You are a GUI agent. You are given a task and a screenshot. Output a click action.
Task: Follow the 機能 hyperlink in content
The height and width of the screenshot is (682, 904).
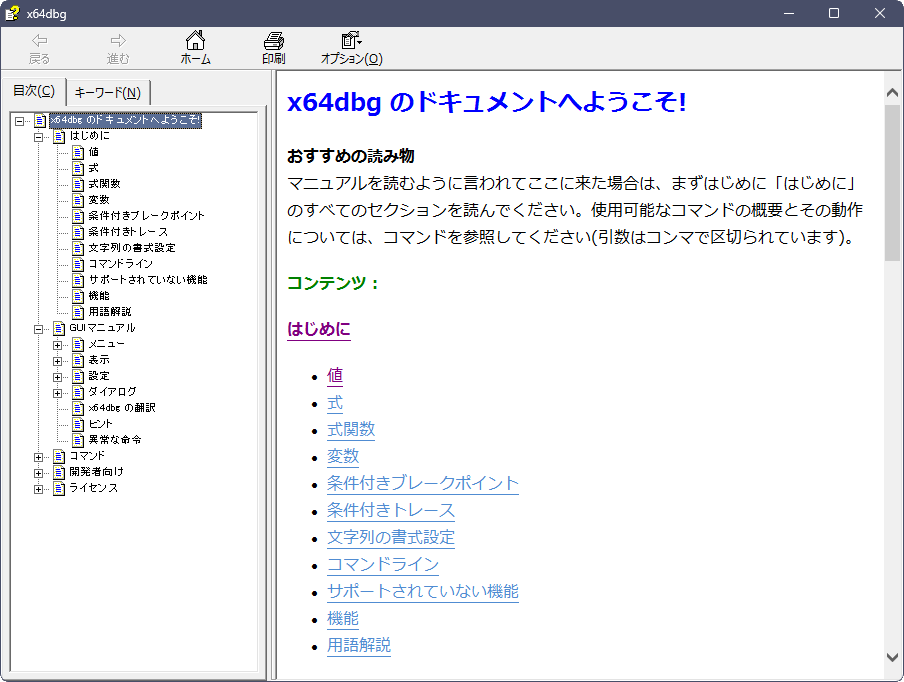click(343, 618)
